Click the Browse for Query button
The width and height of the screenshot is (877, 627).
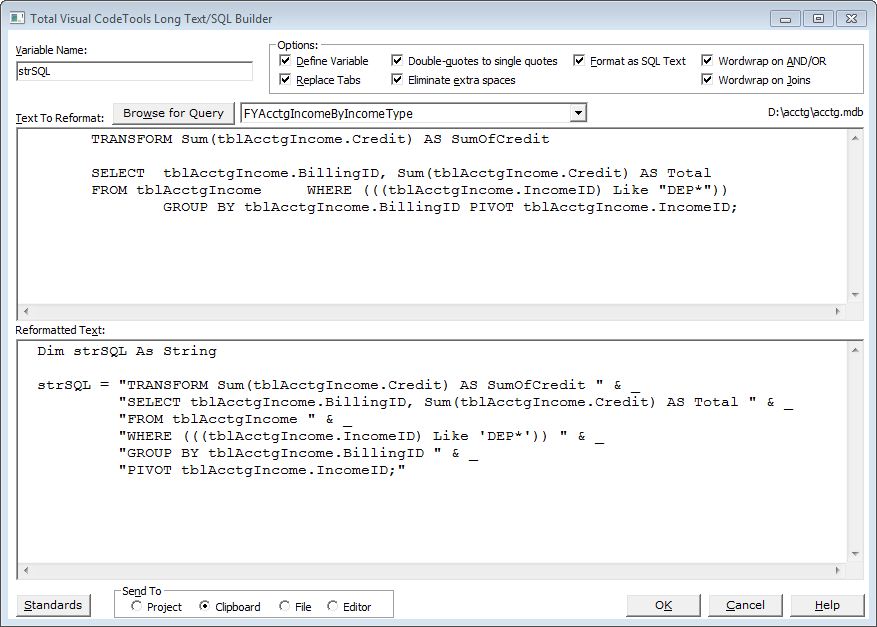point(174,114)
